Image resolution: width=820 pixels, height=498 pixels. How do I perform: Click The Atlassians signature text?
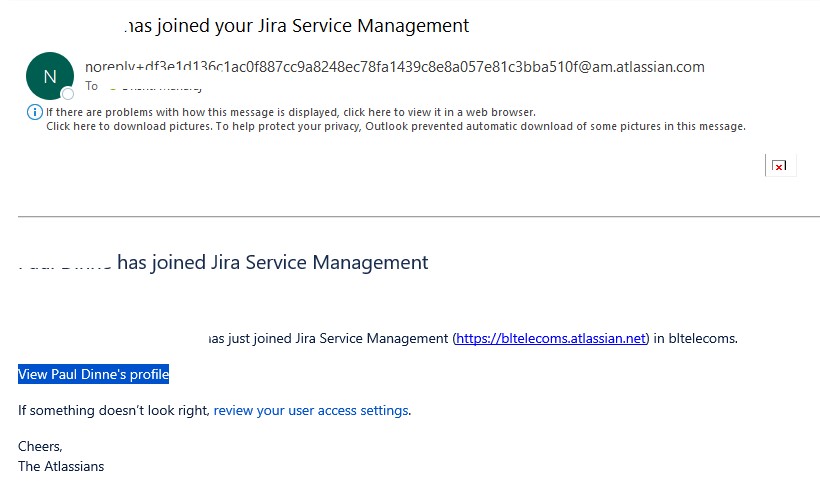(61, 466)
